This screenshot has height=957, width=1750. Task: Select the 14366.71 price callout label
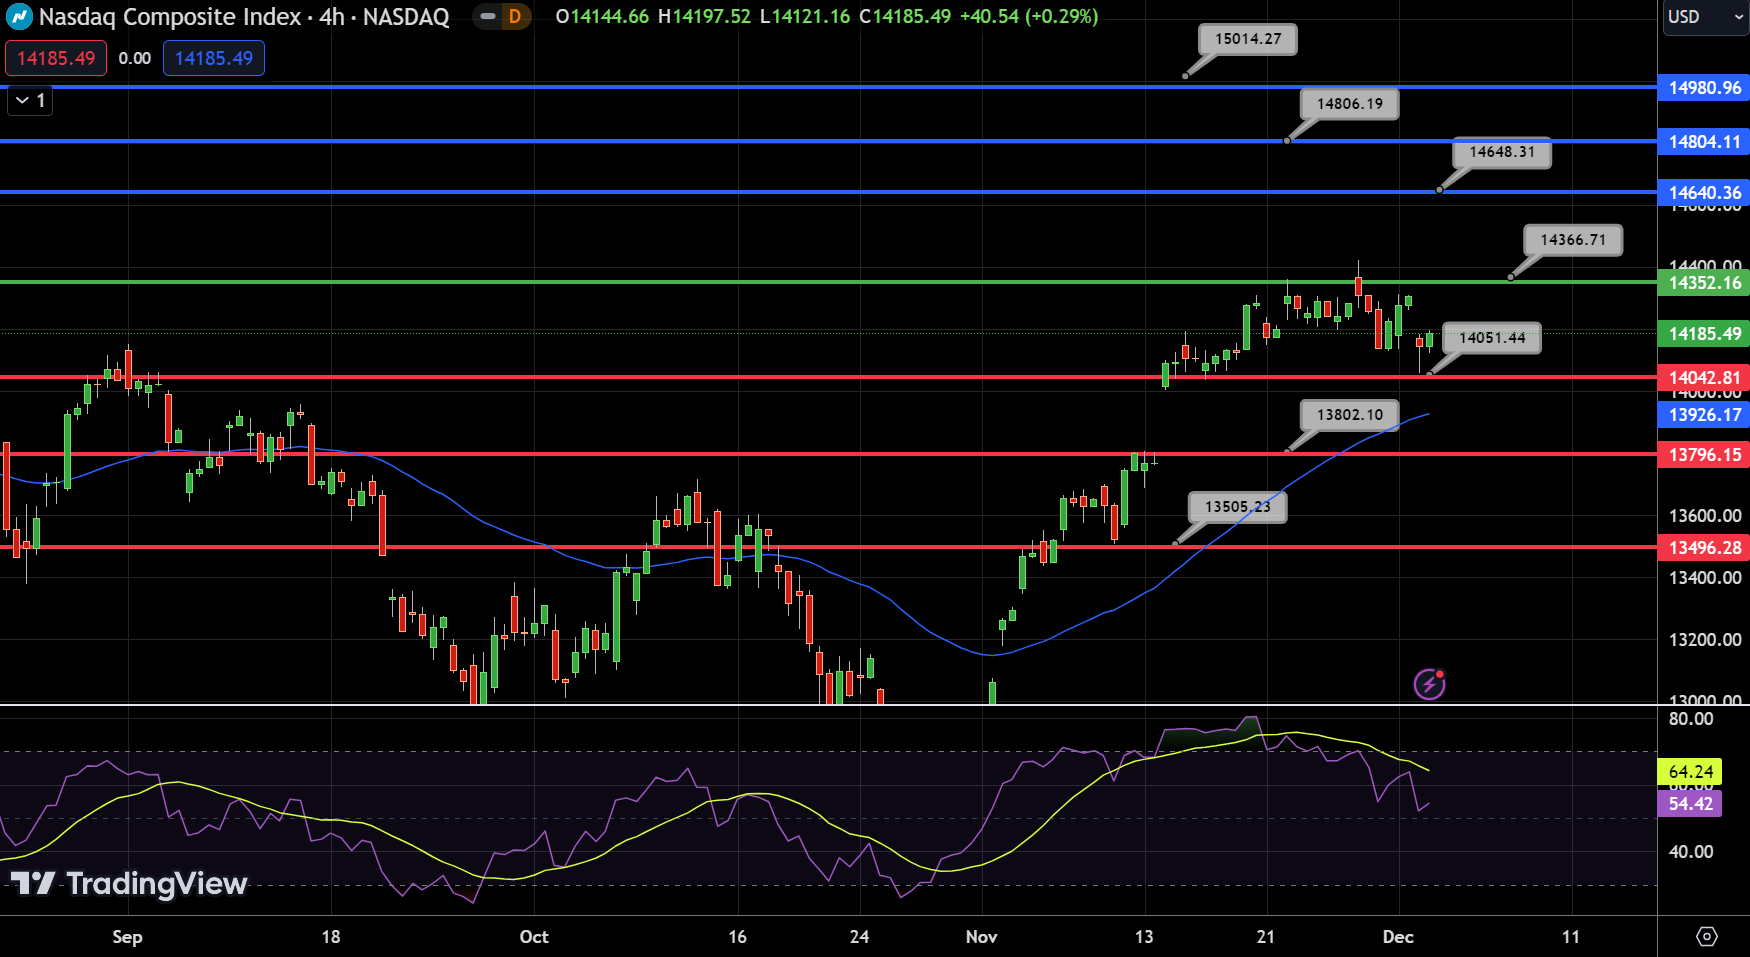coord(1573,240)
